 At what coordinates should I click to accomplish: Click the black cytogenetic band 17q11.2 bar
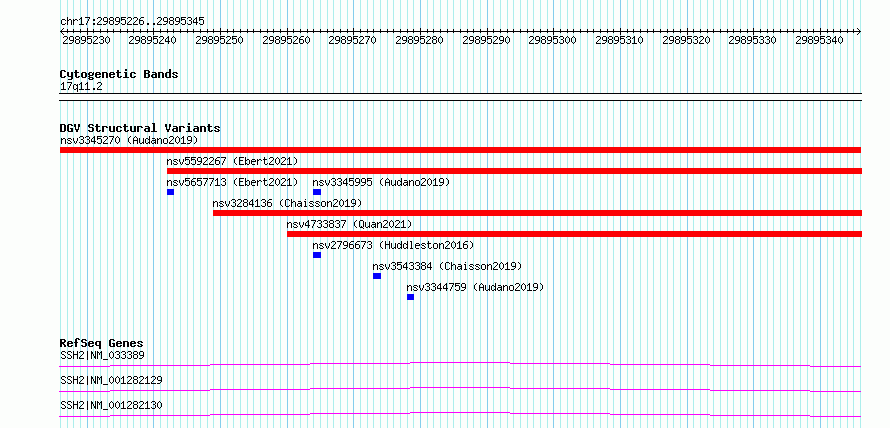click(x=460, y=96)
